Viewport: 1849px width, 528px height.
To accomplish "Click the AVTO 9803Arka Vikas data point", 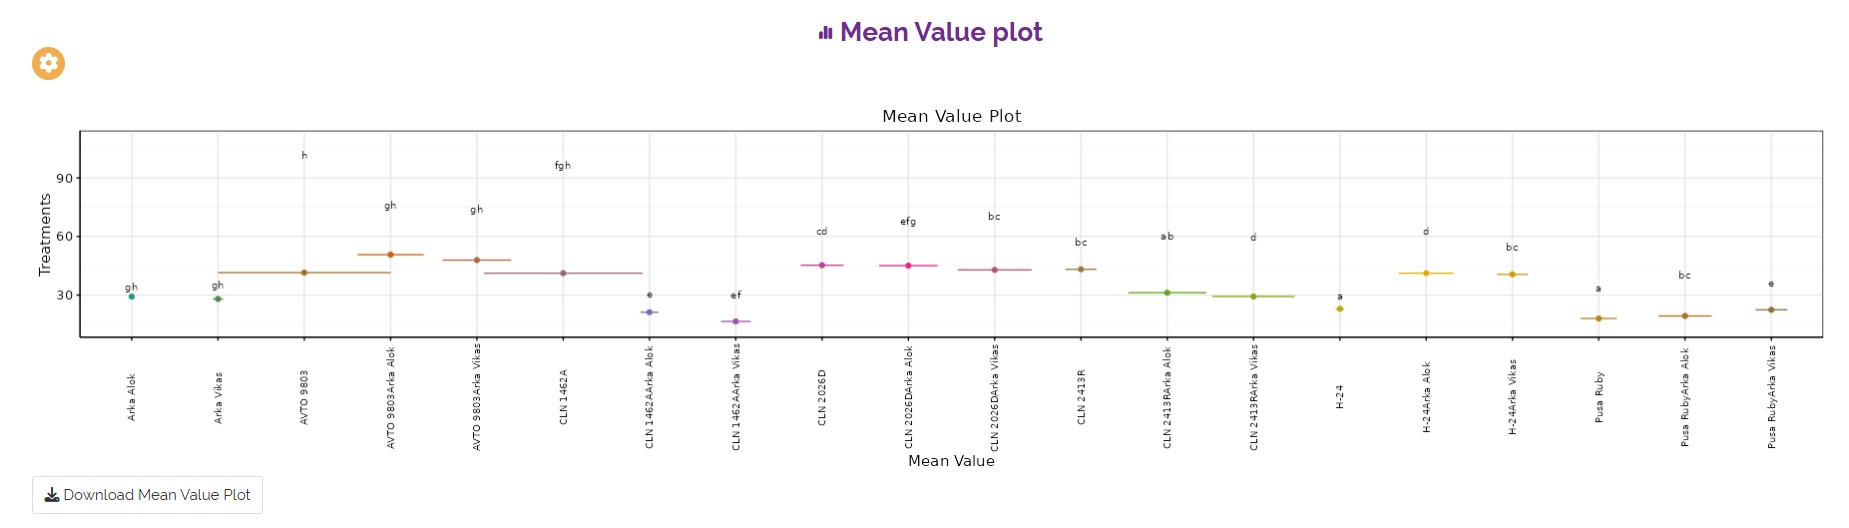I will click(477, 260).
